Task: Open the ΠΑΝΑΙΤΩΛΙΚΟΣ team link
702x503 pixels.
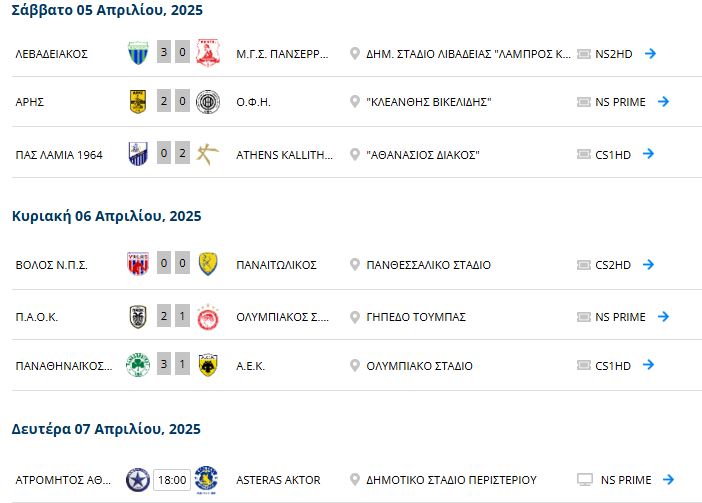Action: [x=276, y=265]
